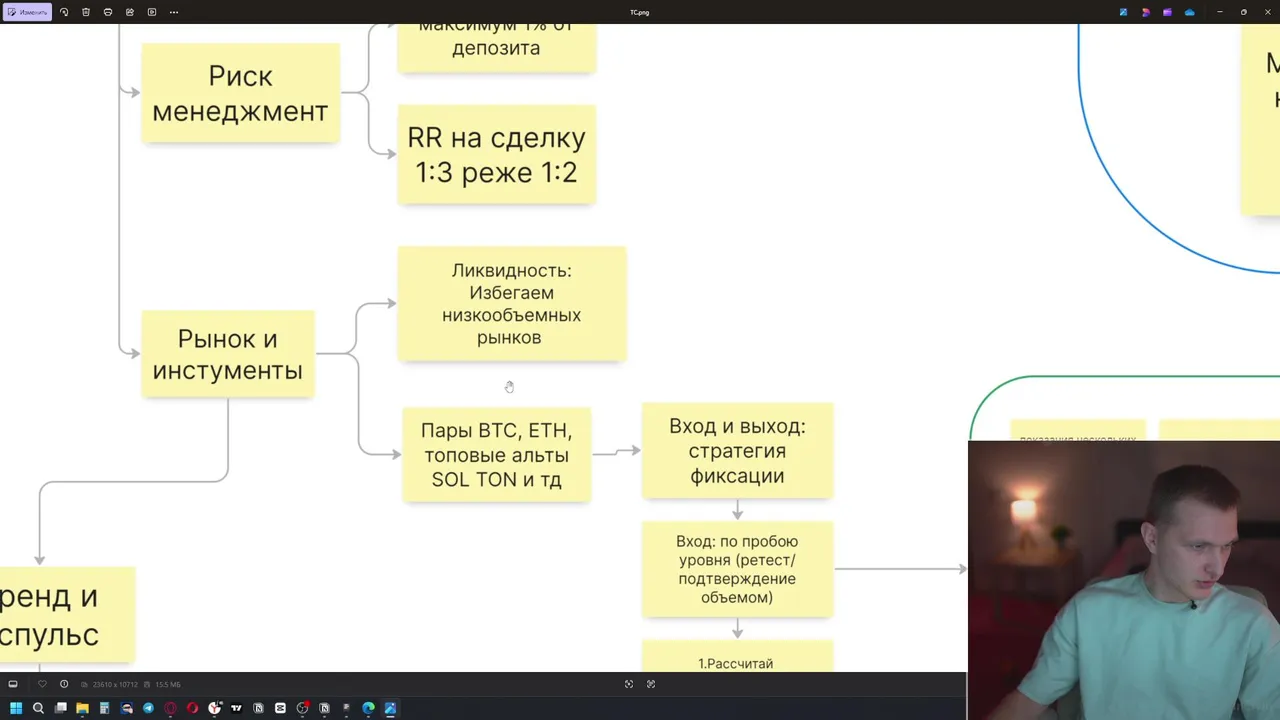Show actual size with the rightmost zoom icon
The height and width of the screenshot is (720, 1280).
click(x=651, y=684)
